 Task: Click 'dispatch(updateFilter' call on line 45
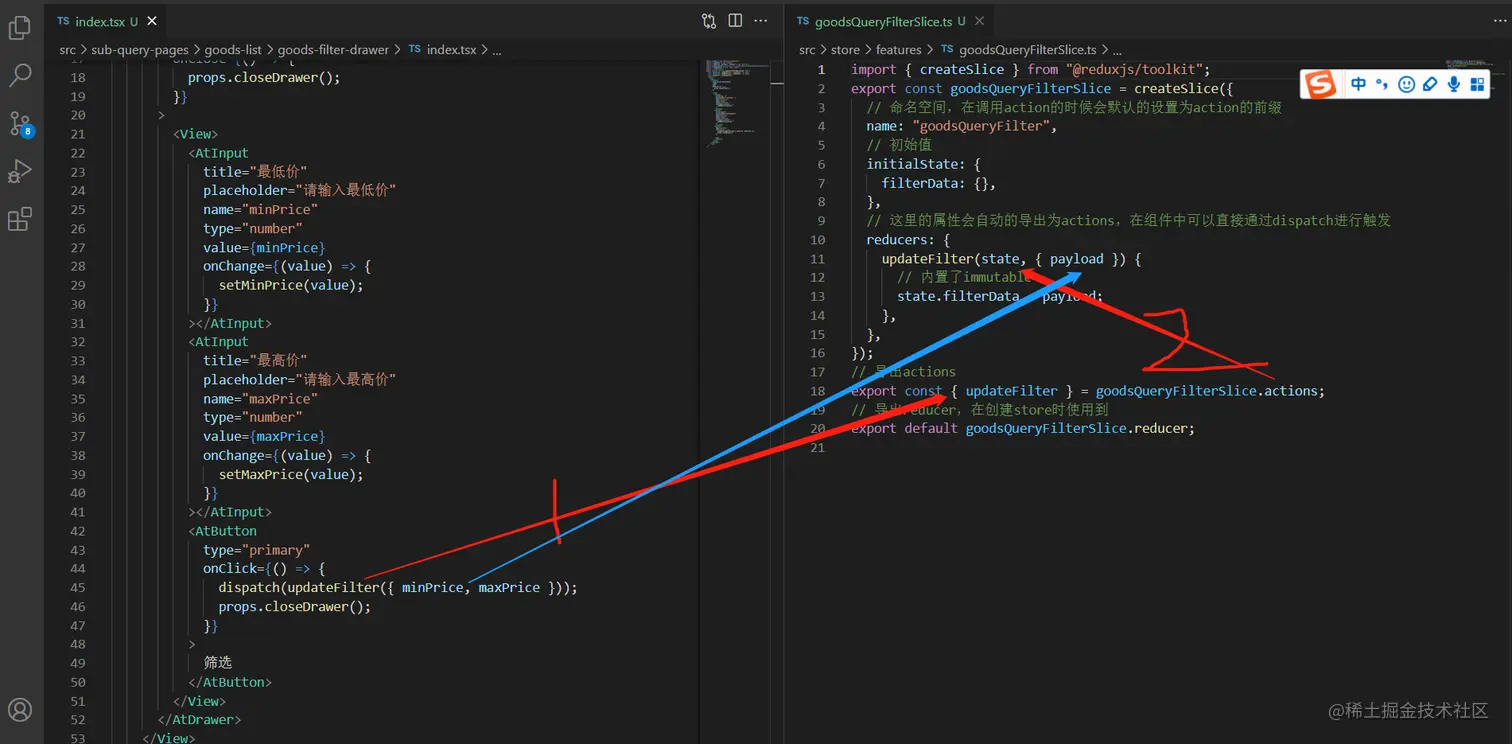click(x=299, y=587)
